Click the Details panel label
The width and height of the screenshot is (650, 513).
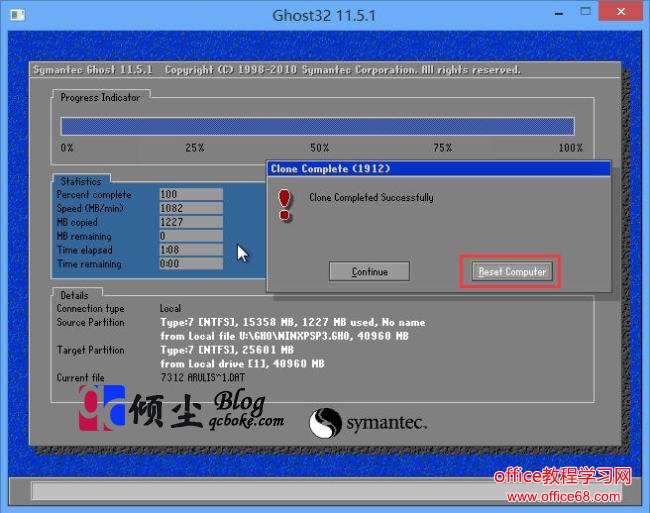pyautogui.click(x=75, y=295)
